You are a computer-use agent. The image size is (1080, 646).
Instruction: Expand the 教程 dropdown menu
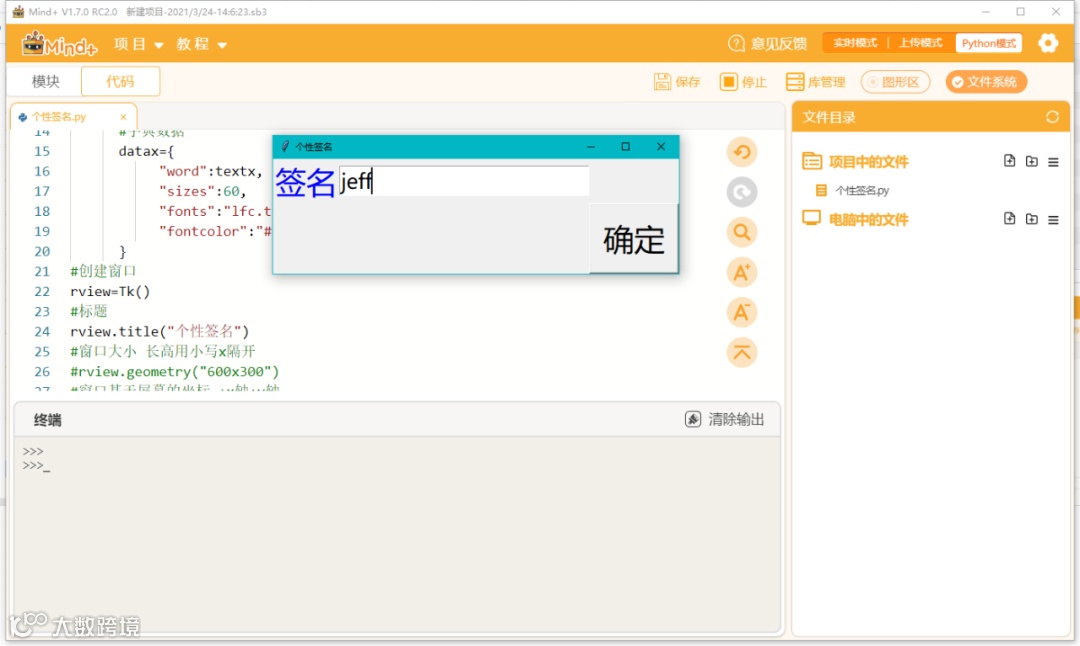201,44
